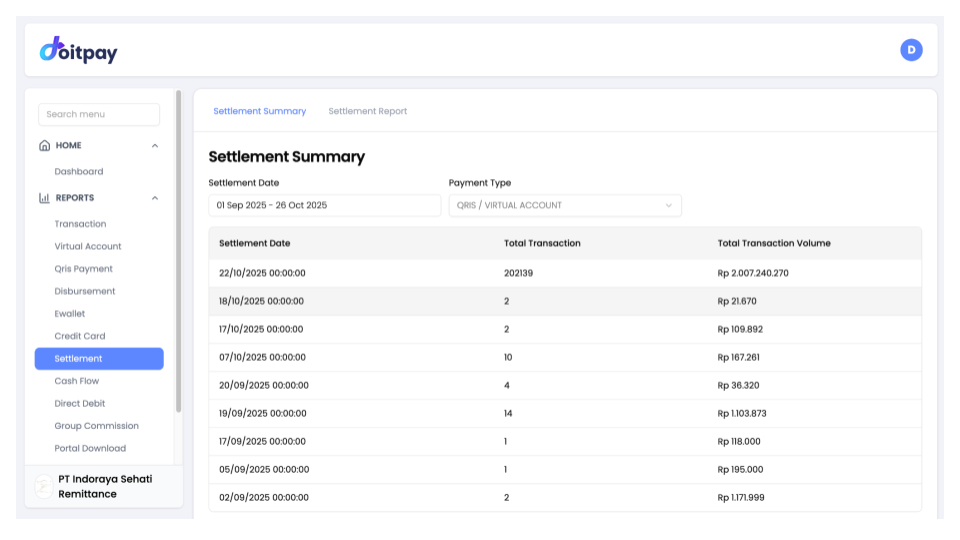
Task: Click the Reports bar chart icon
Action: (44, 198)
